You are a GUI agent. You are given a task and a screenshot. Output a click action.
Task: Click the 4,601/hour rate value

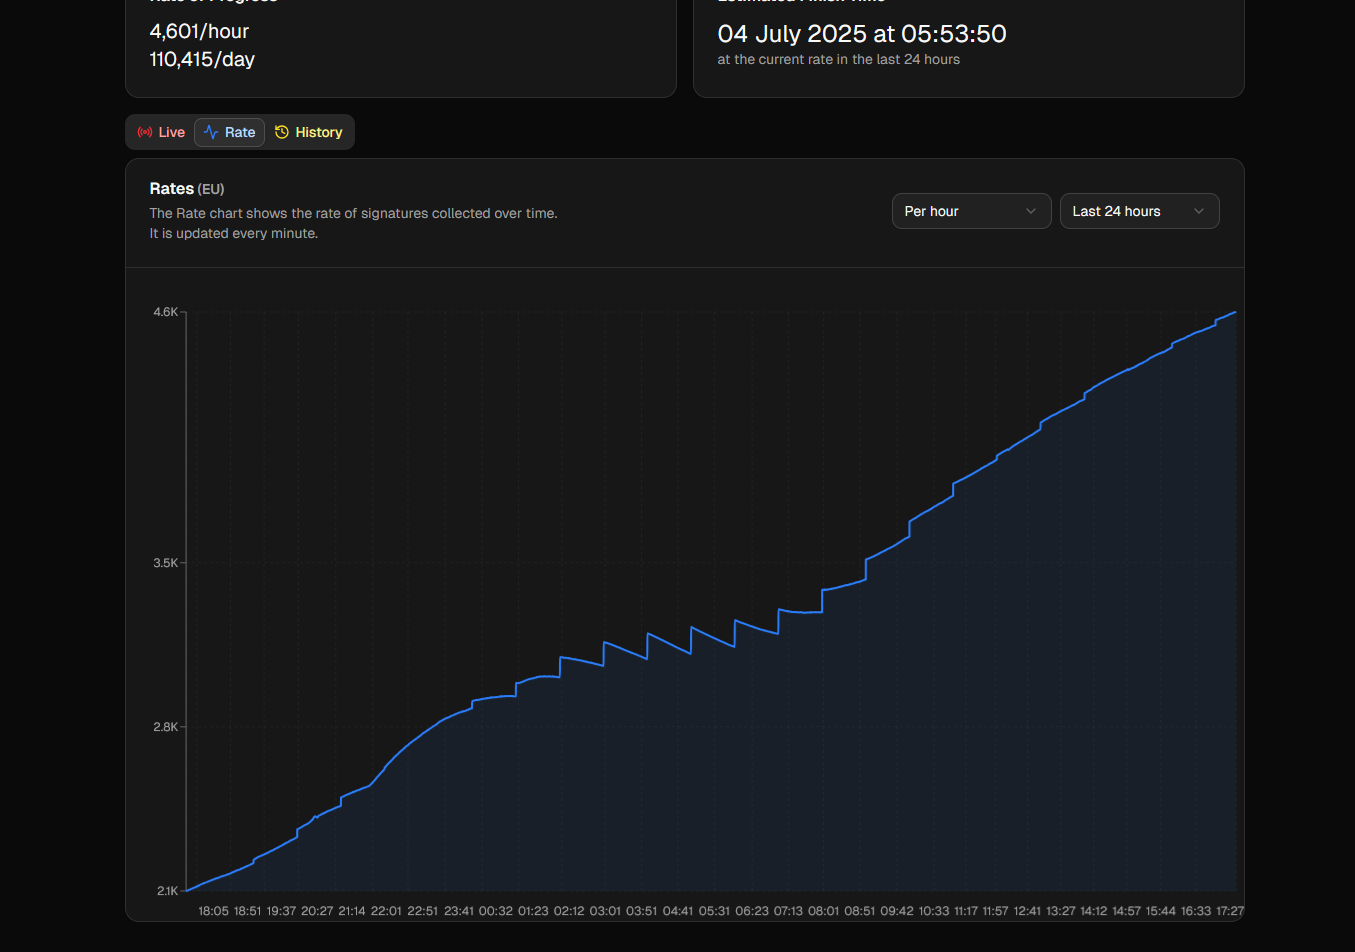pyautogui.click(x=199, y=31)
